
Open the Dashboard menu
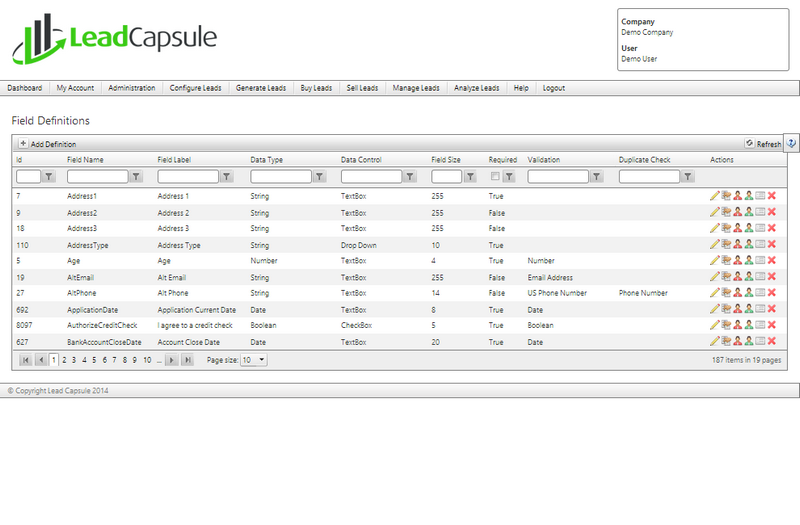[x=24, y=88]
